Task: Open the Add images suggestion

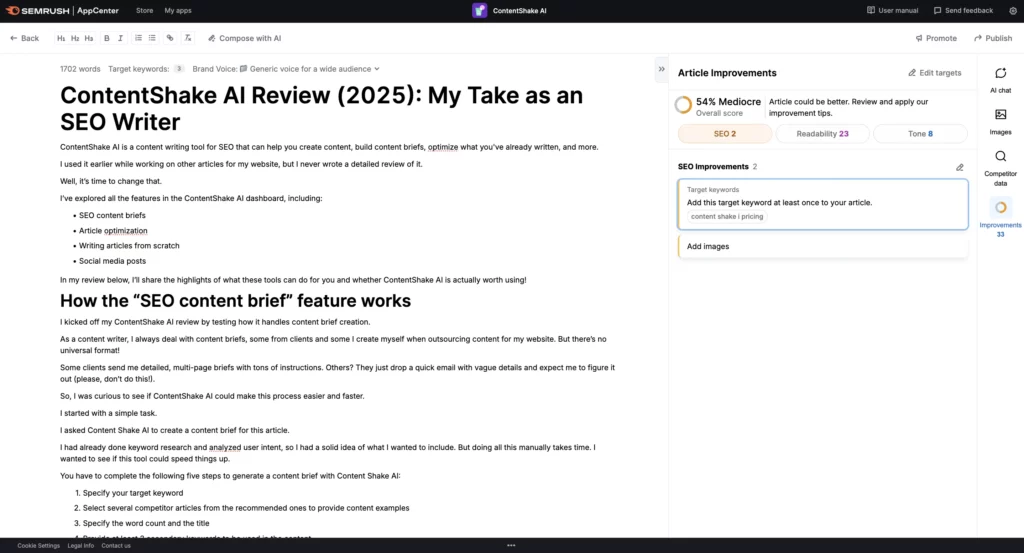Action: pyautogui.click(x=823, y=247)
